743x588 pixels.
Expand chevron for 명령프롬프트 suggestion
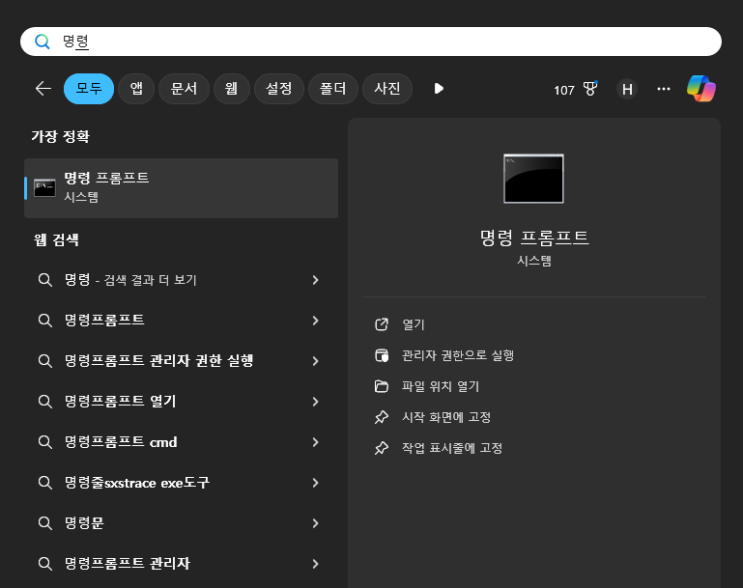click(x=316, y=321)
